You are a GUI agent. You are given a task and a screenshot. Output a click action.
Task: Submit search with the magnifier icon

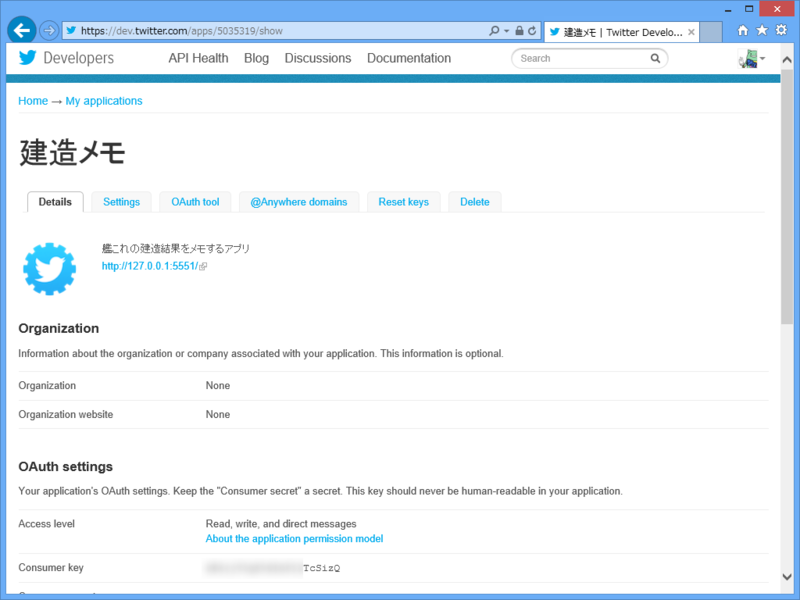click(x=655, y=58)
